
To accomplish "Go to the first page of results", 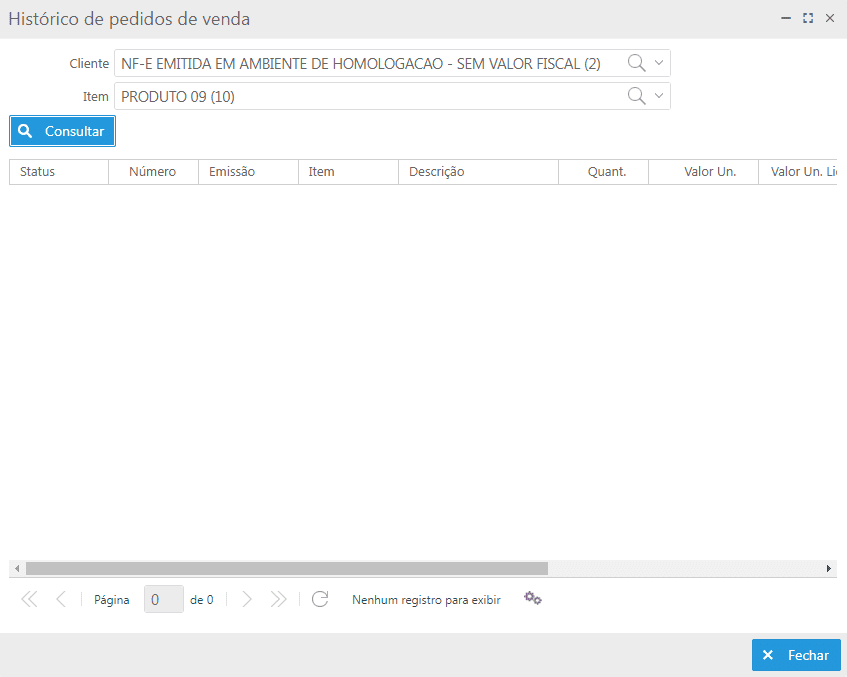I will tap(29, 599).
